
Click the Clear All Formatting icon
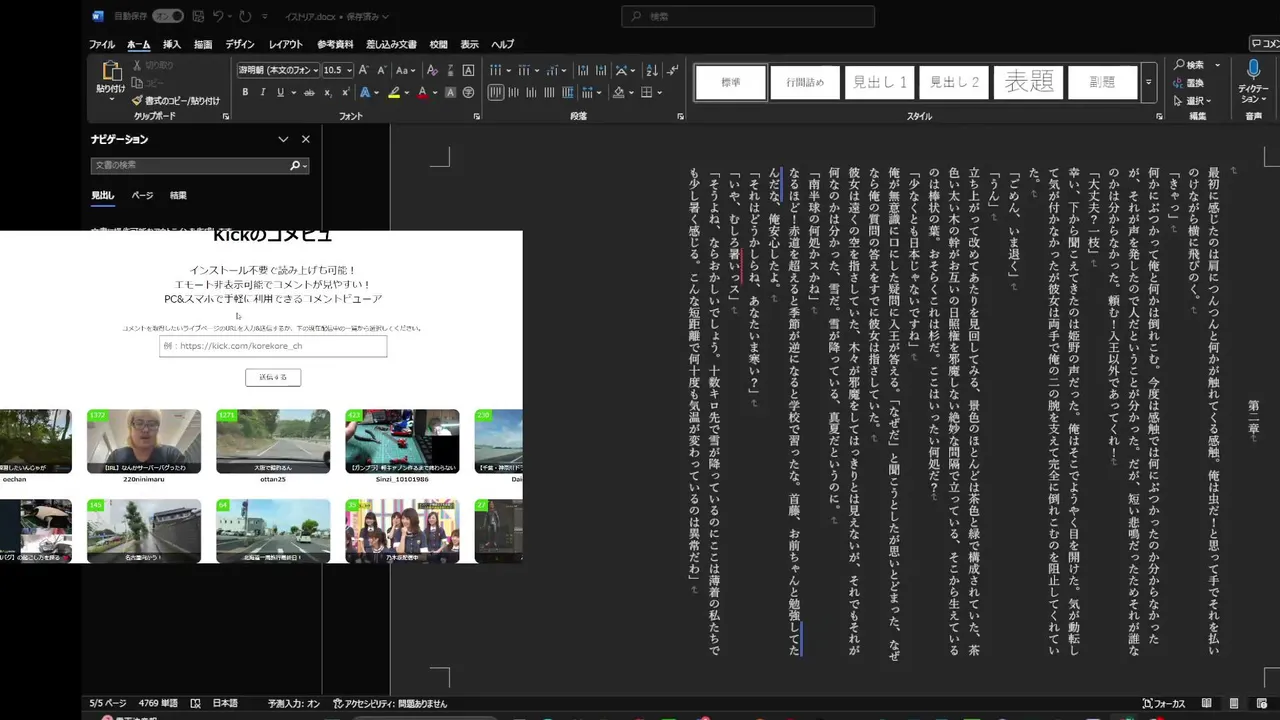(x=432, y=70)
